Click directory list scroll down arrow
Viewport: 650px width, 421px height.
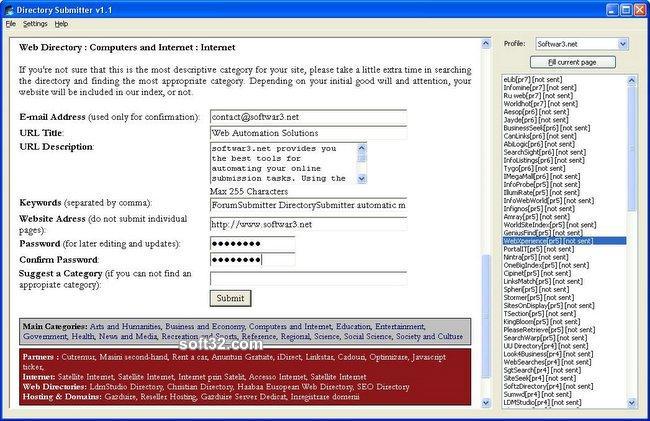pyautogui.click(x=631, y=402)
